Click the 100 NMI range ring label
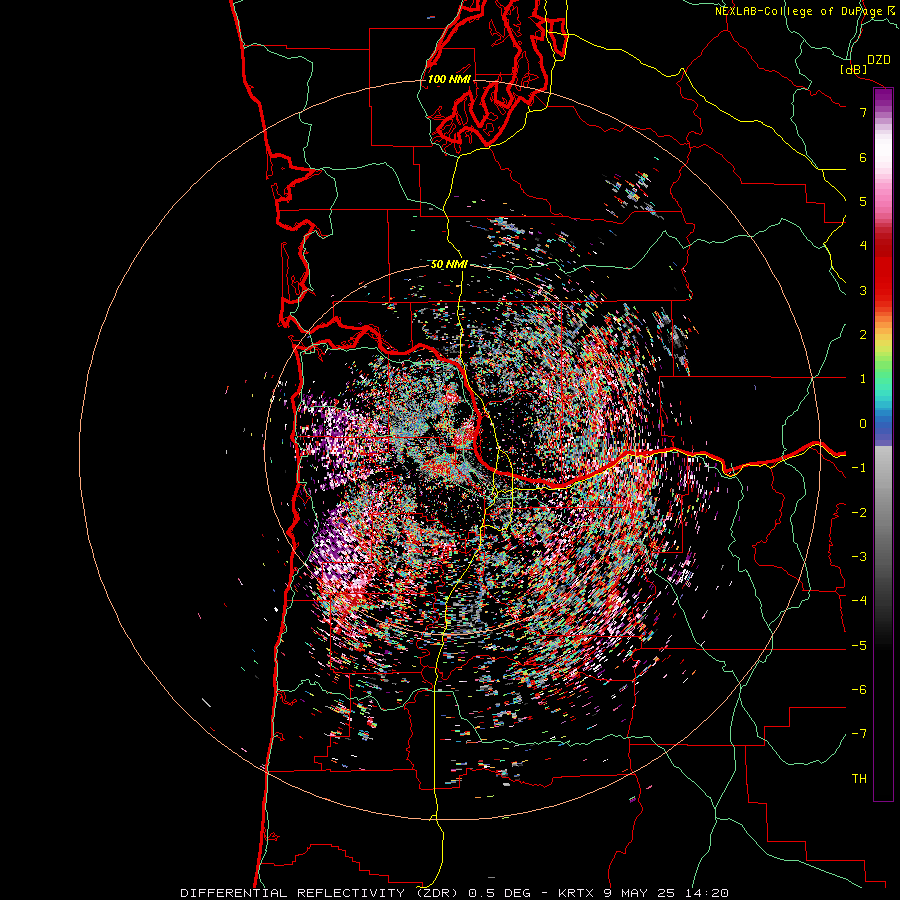900x900 pixels. (449, 79)
